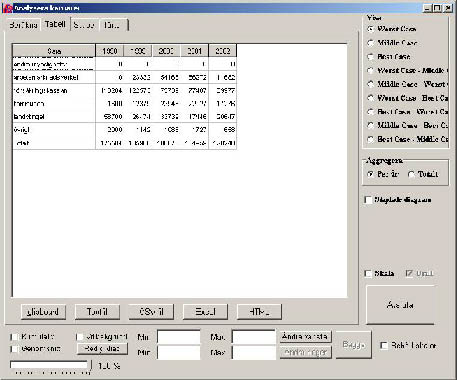Open the fourth tab in the tab strip
The image size is (457, 380).
point(113,25)
